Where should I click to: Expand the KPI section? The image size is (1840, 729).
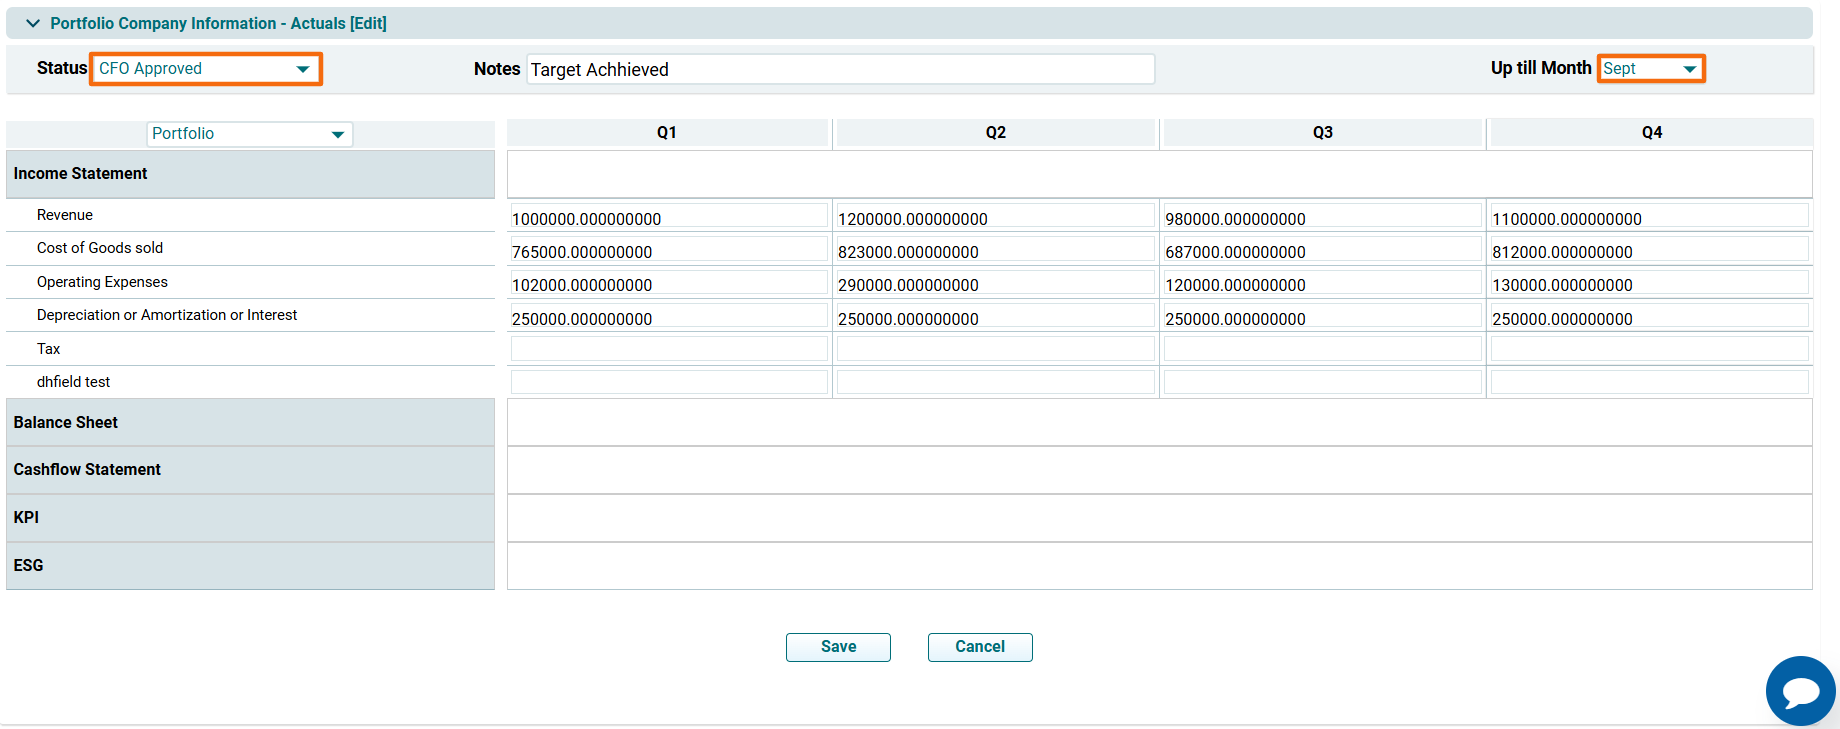[x=27, y=518]
